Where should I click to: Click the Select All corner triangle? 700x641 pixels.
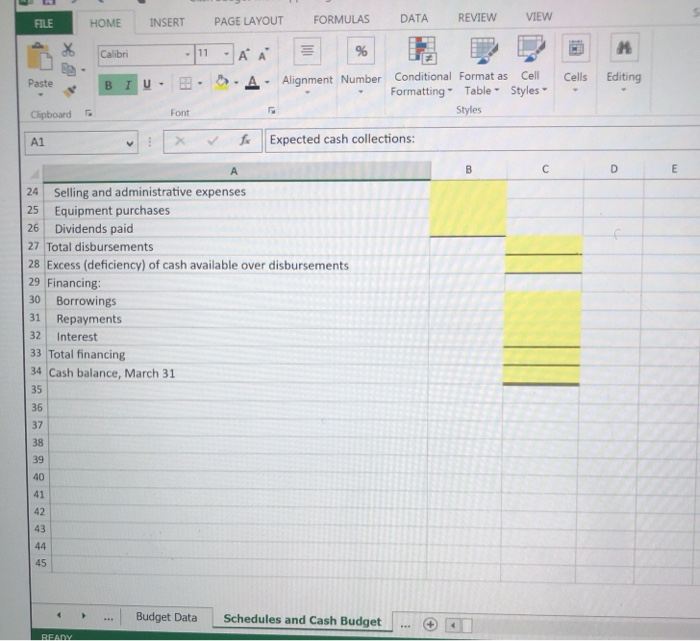(34, 173)
